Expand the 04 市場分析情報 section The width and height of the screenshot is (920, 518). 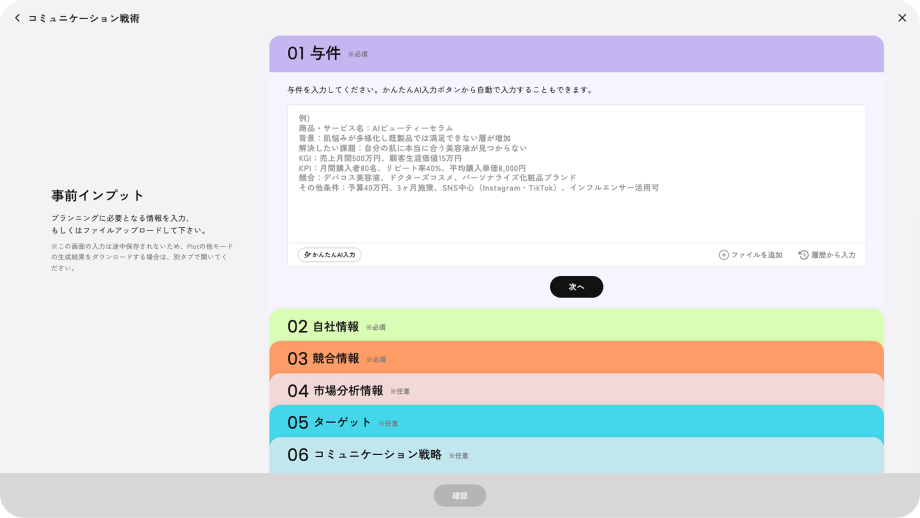tap(576, 391)
